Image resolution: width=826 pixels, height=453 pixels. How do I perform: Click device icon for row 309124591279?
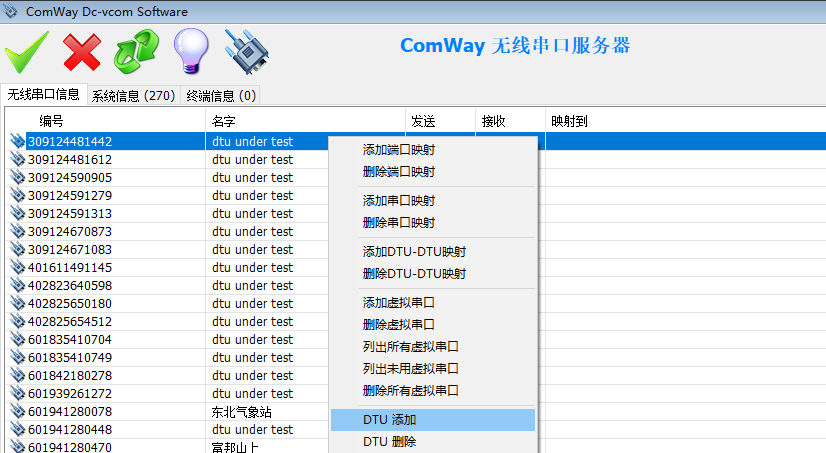click(x=17, y=195)
